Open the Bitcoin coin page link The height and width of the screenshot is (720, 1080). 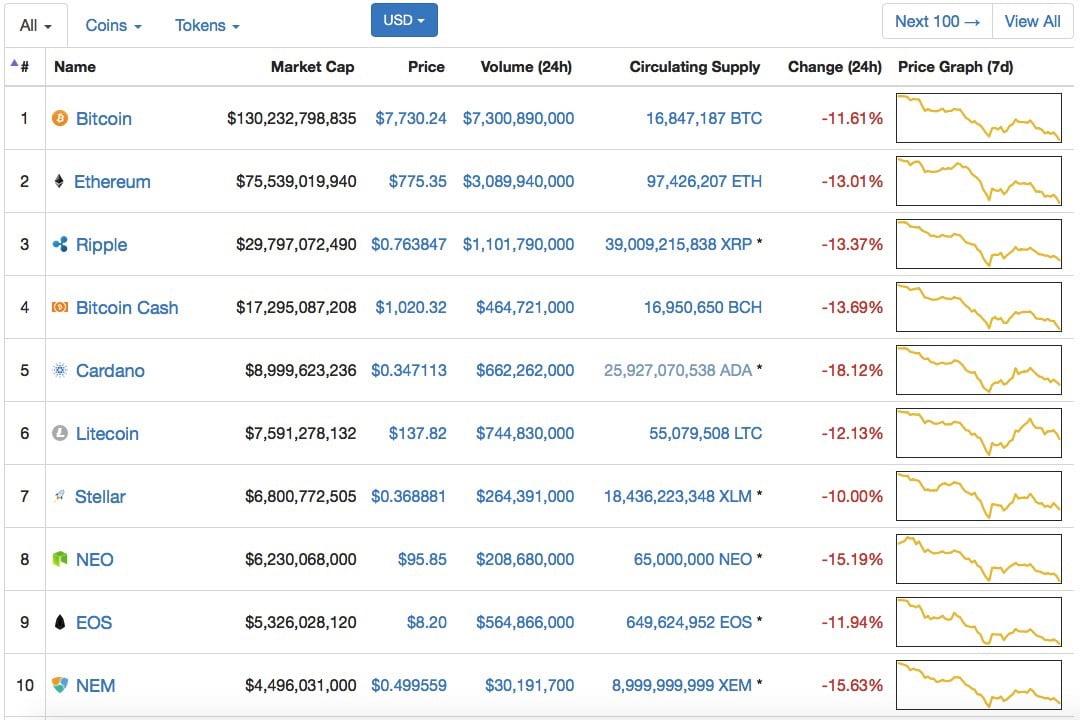point(103,119)
